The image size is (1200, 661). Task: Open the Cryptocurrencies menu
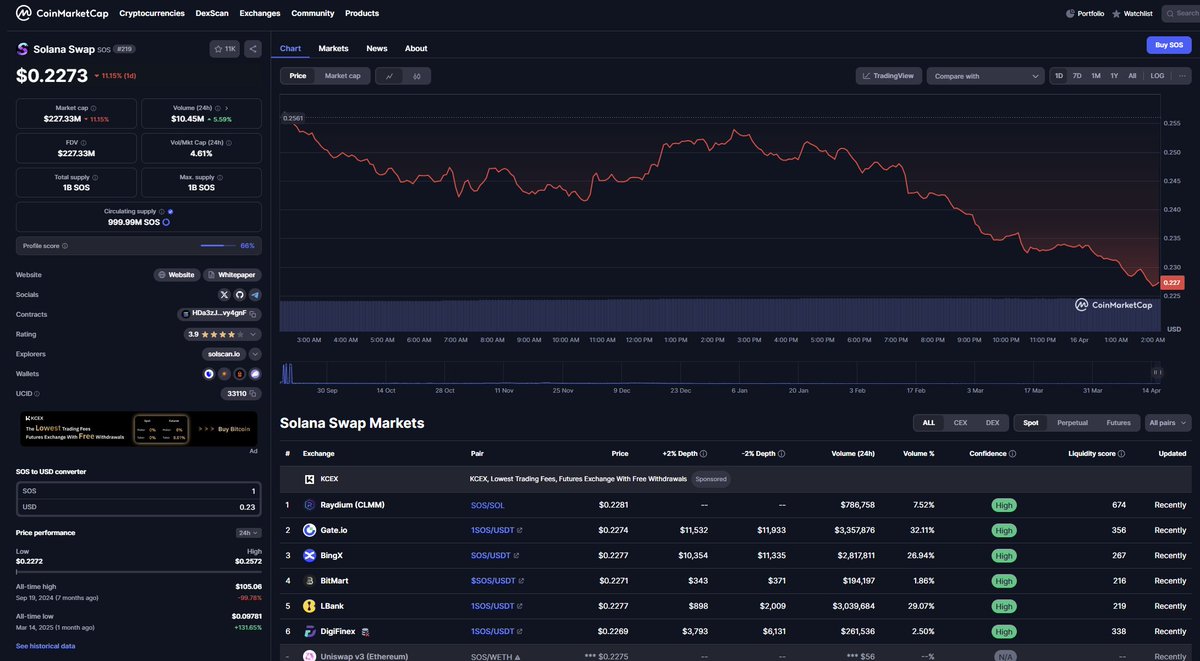(152, 13)
